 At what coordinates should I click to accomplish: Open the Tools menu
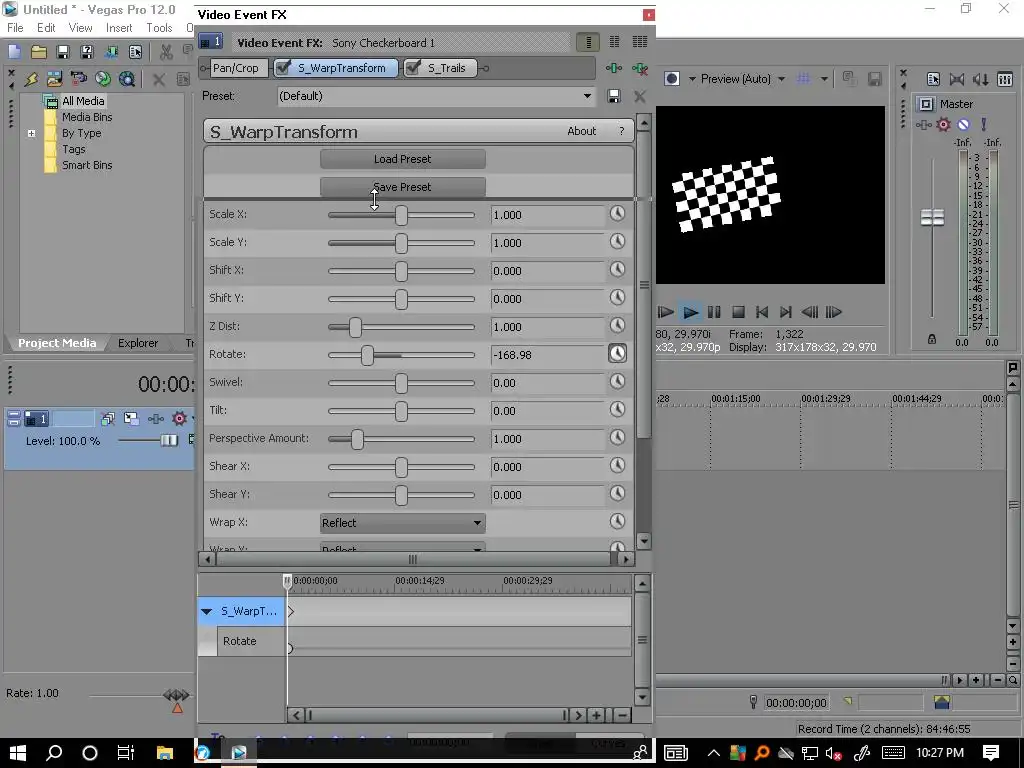tap(159, 28)
